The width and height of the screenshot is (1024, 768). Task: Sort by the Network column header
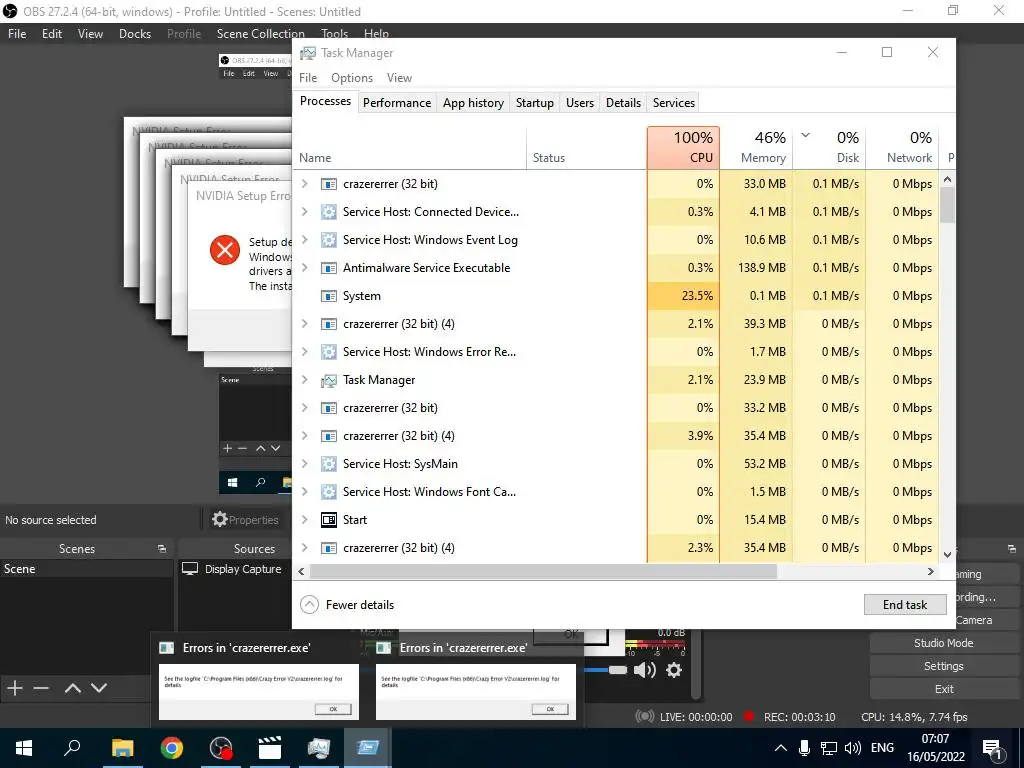[x=902, y=148]
